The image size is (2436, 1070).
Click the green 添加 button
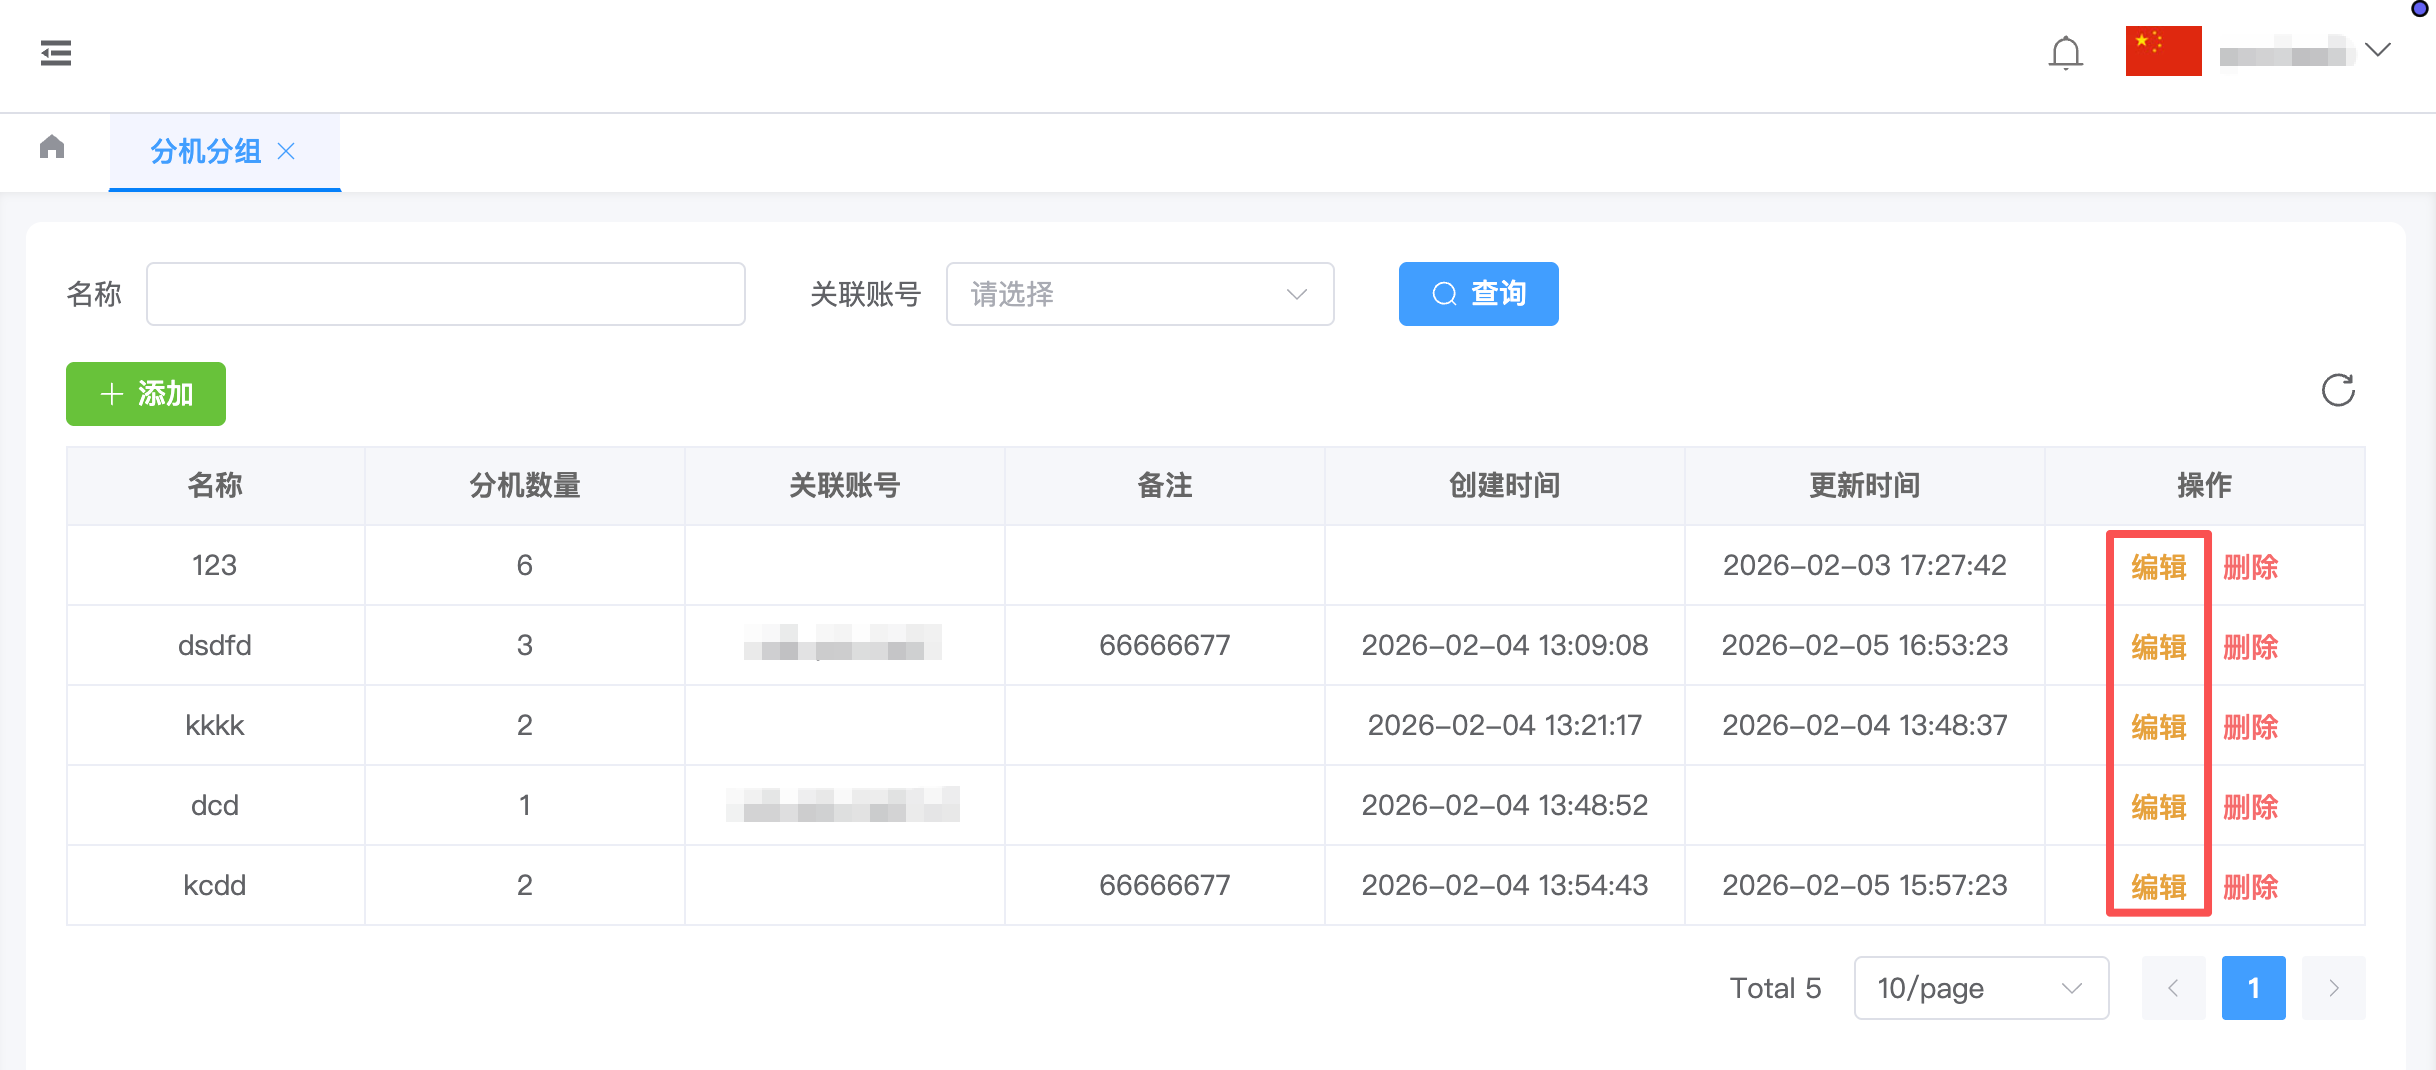pos(146,394)
